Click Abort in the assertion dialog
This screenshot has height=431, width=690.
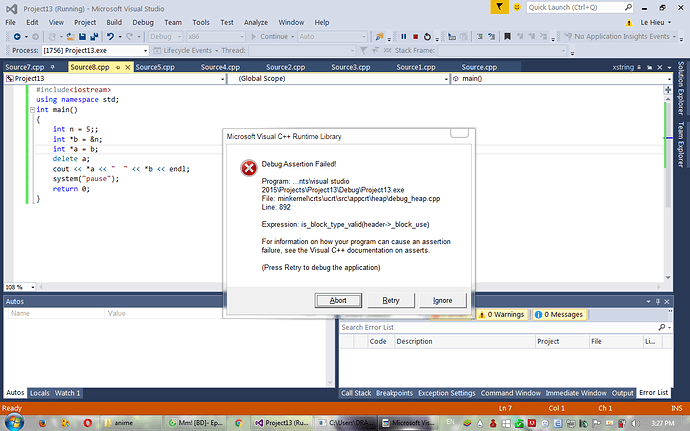point(338,300)
